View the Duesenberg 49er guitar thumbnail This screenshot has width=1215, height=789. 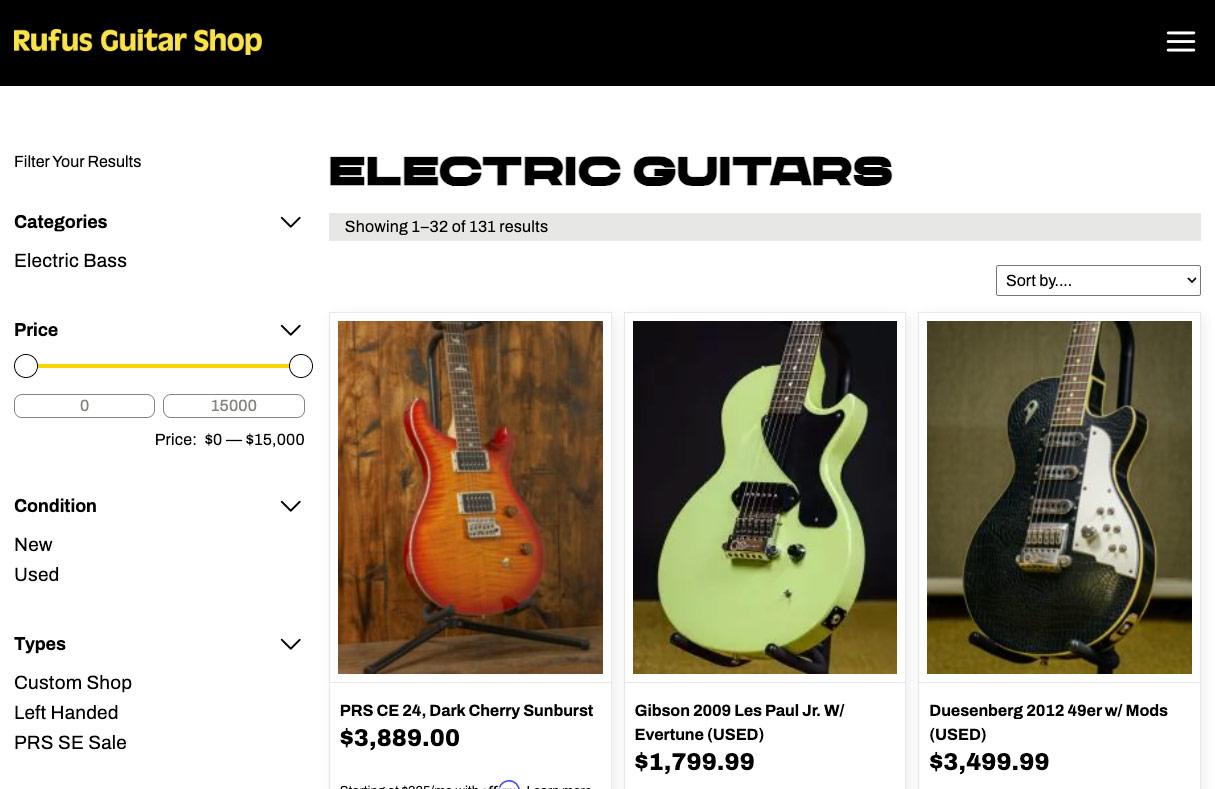pos(1059,497)
